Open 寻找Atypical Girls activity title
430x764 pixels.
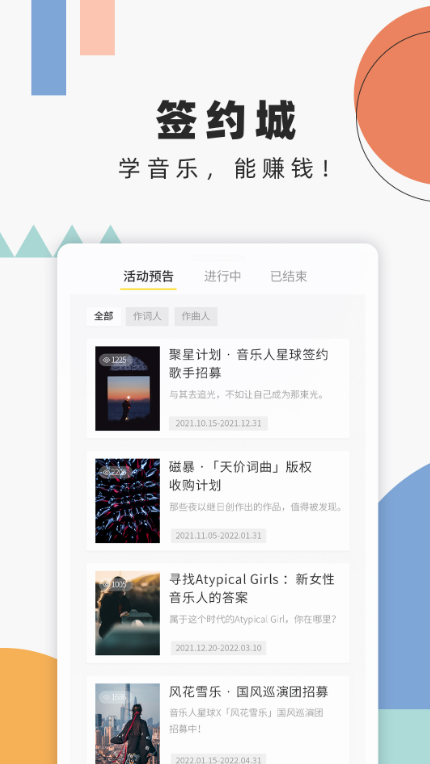(x=252, y=588)
